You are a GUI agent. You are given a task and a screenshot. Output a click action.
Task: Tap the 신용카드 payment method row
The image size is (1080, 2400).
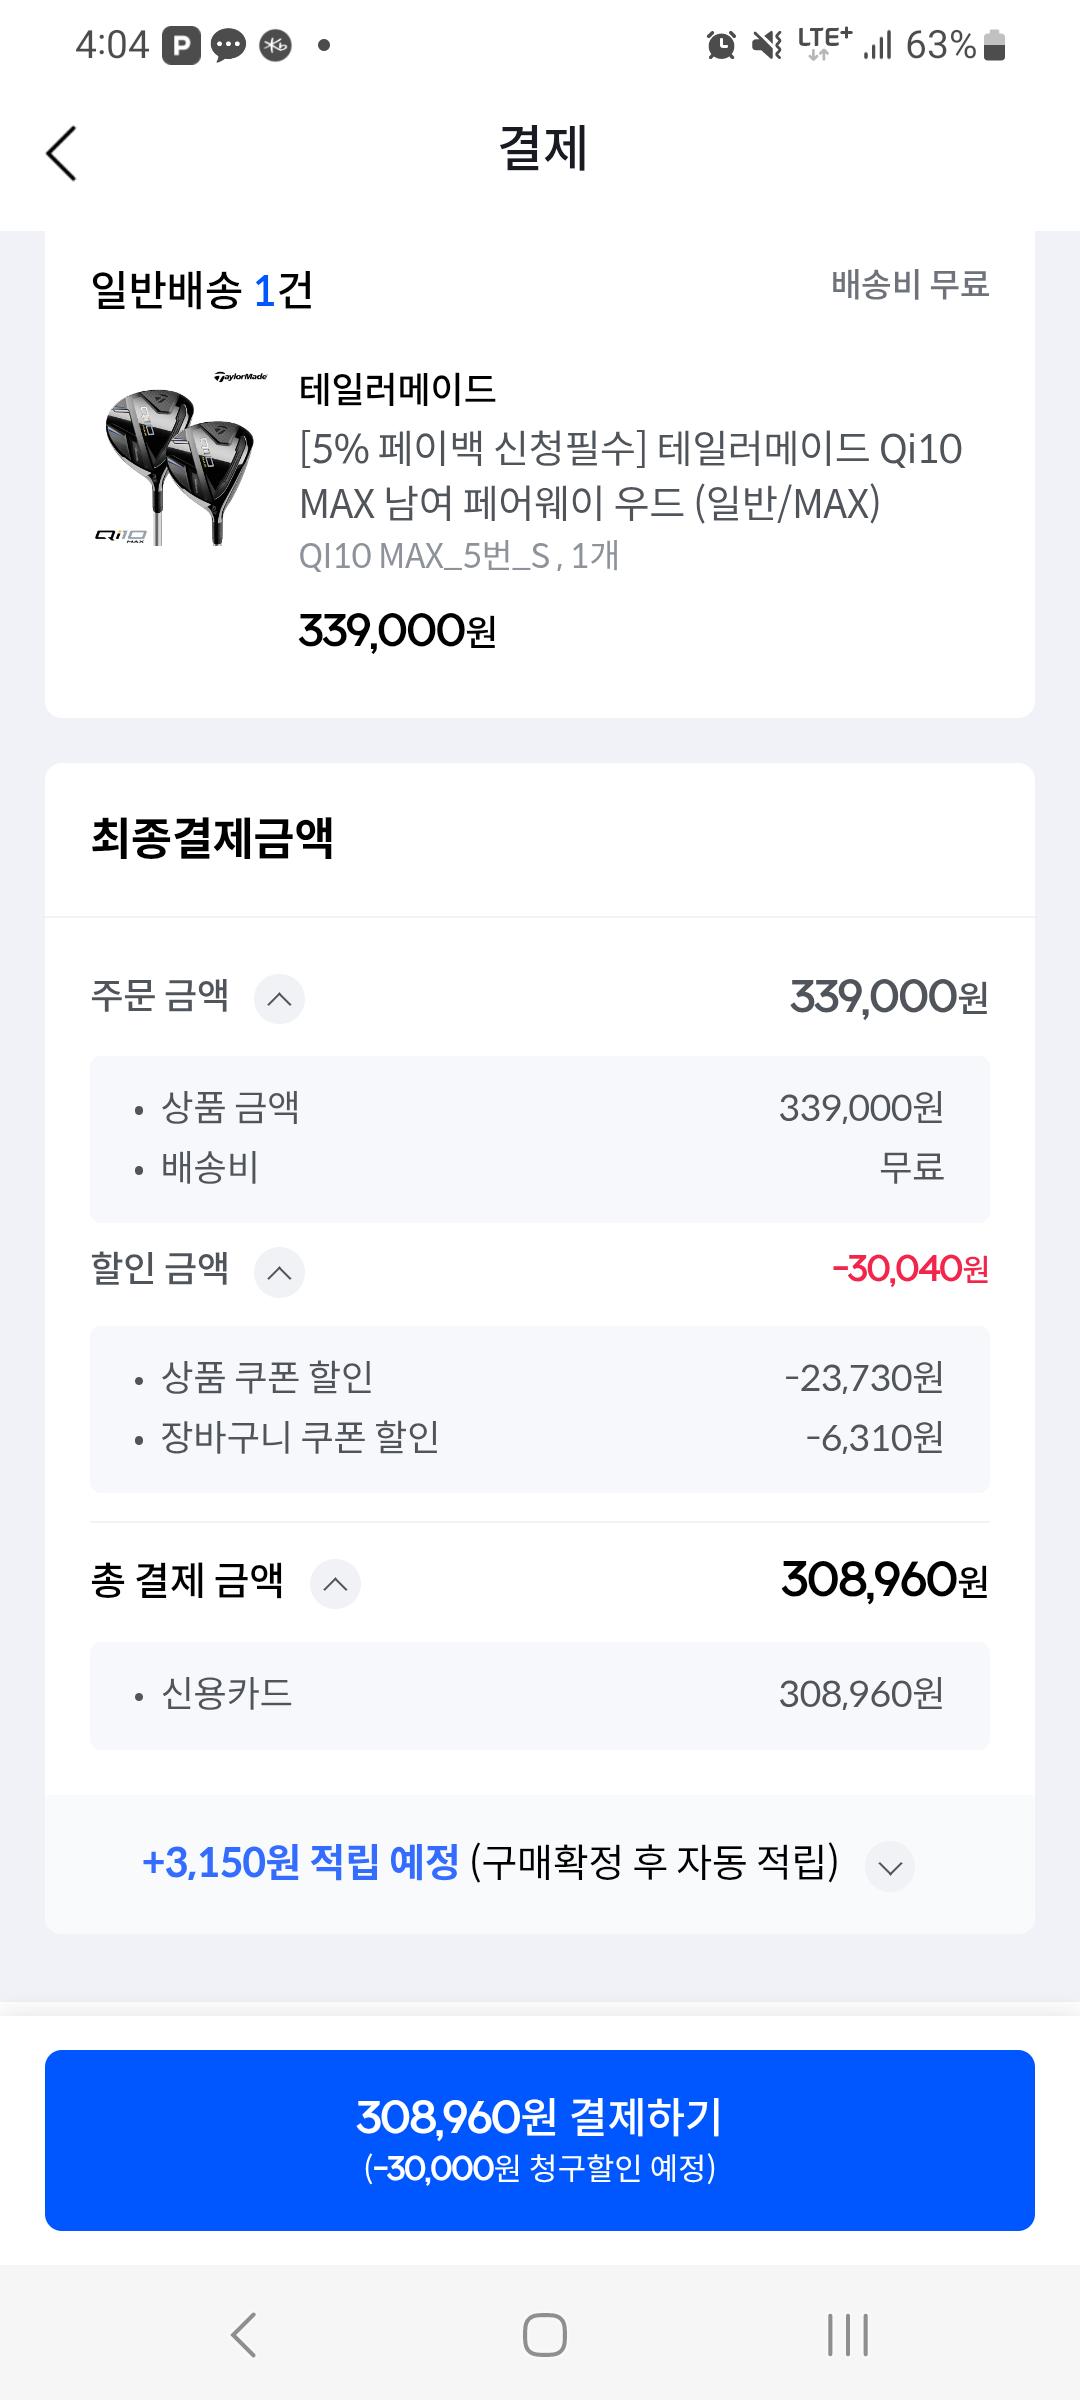point(540,1694)
